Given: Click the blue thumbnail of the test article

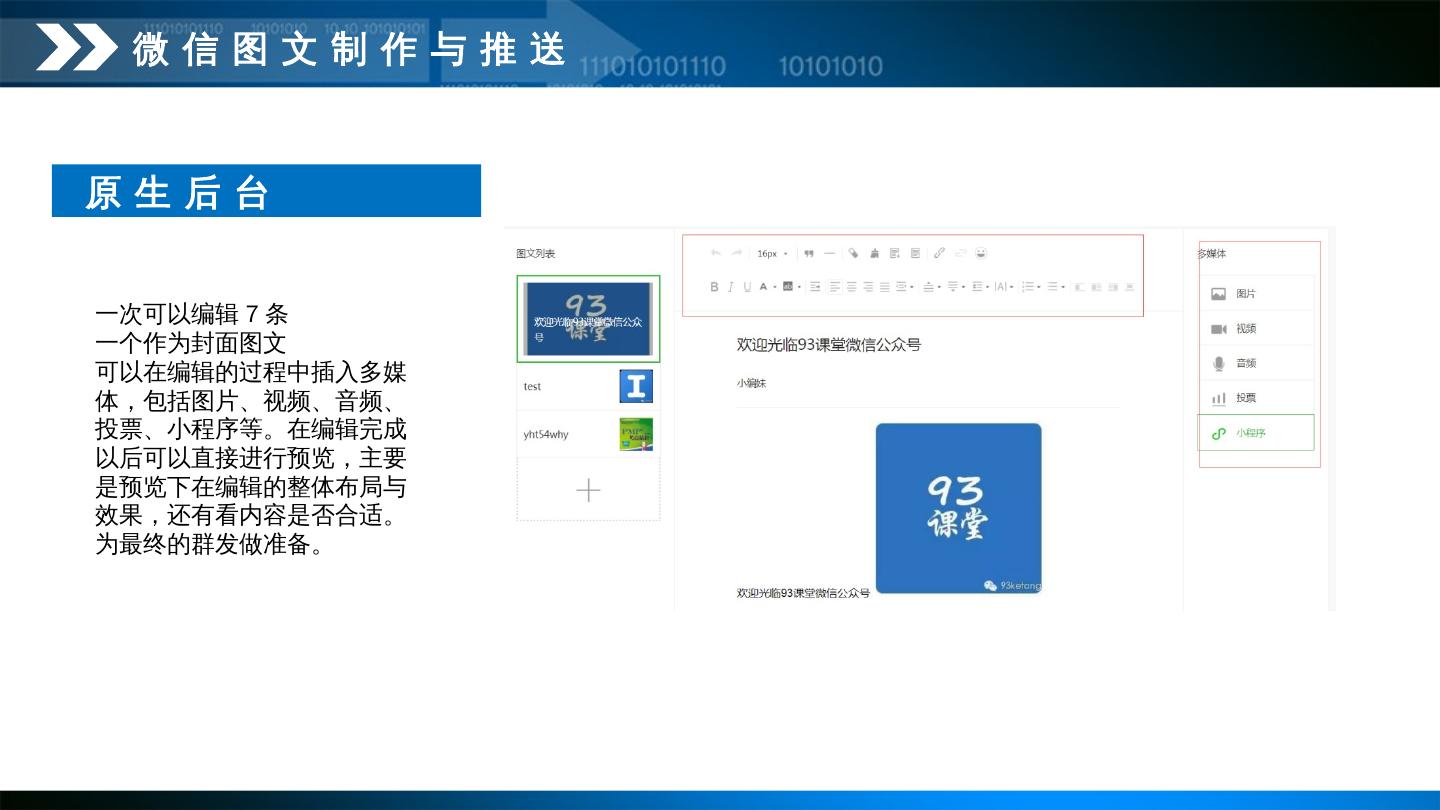Looking at the screenshot, I should click(x=636, y=386).
